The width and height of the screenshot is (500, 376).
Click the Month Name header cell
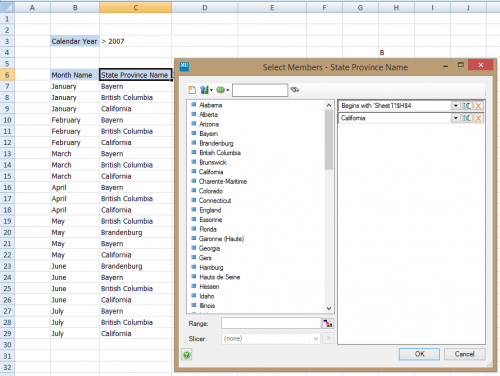pyautogui.click(x=75, y=75)
